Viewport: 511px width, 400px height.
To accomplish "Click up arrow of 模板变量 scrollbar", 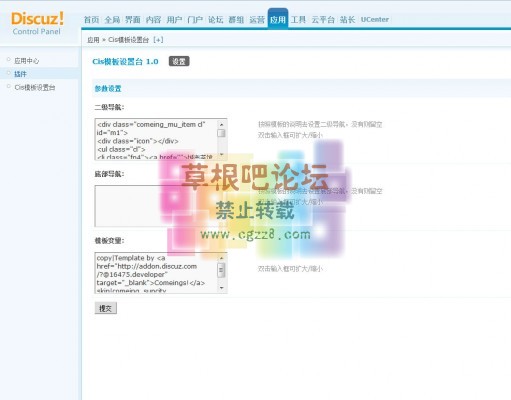I will pos(222,258).
